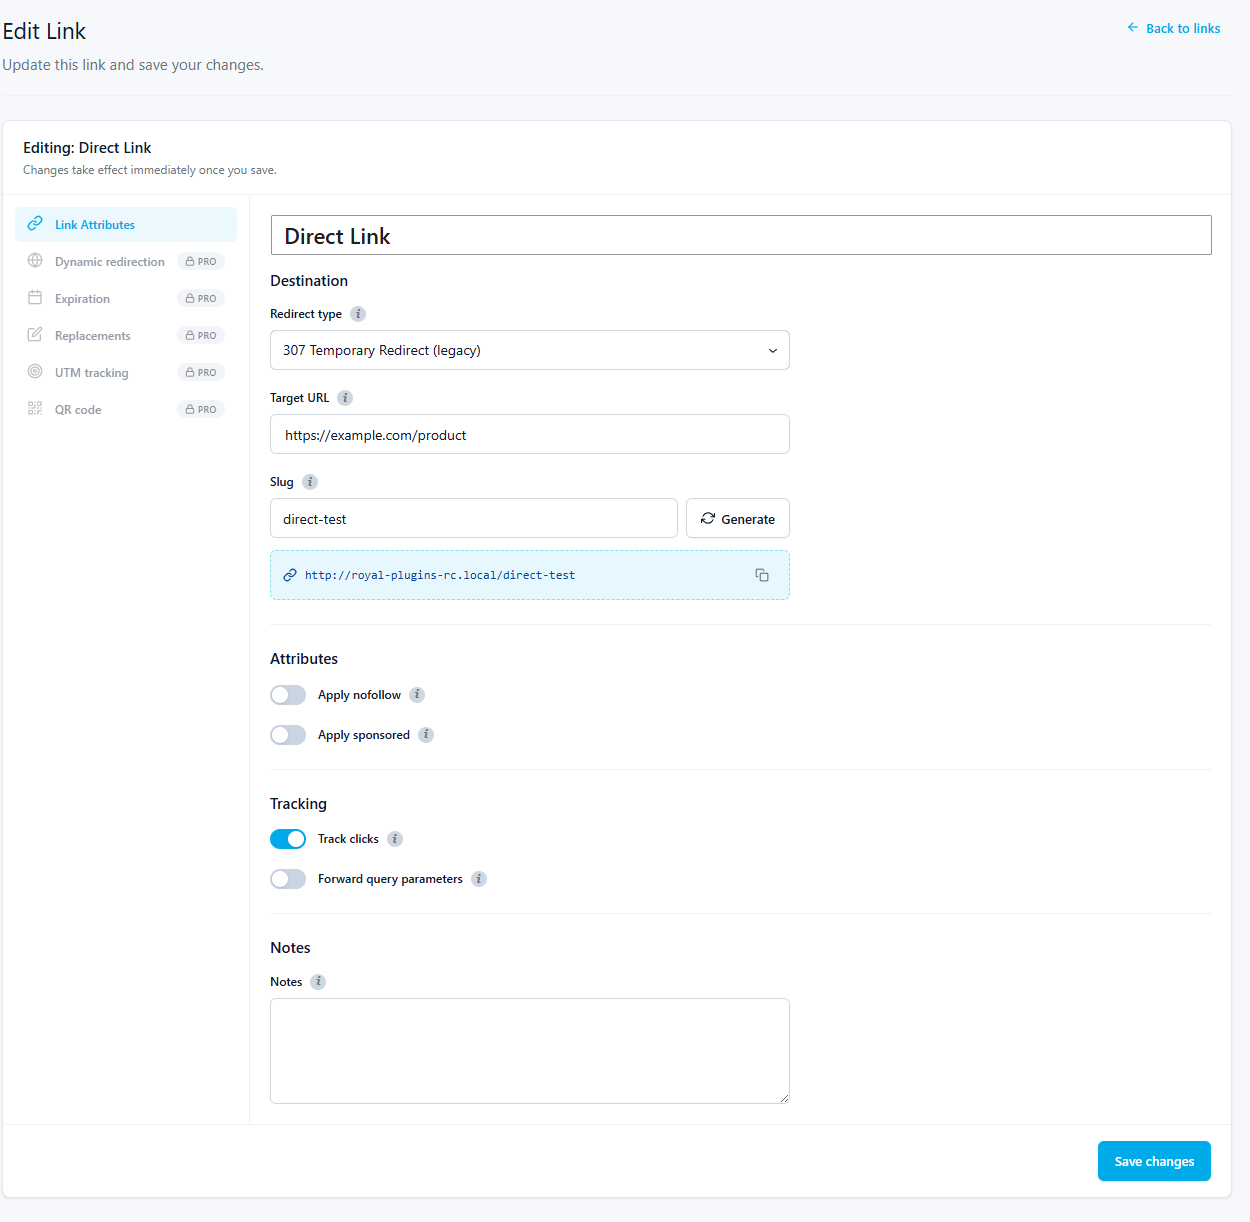Click the PRO lock badge on UTM tracking
1250x1222 pixels.
point(201,373)
